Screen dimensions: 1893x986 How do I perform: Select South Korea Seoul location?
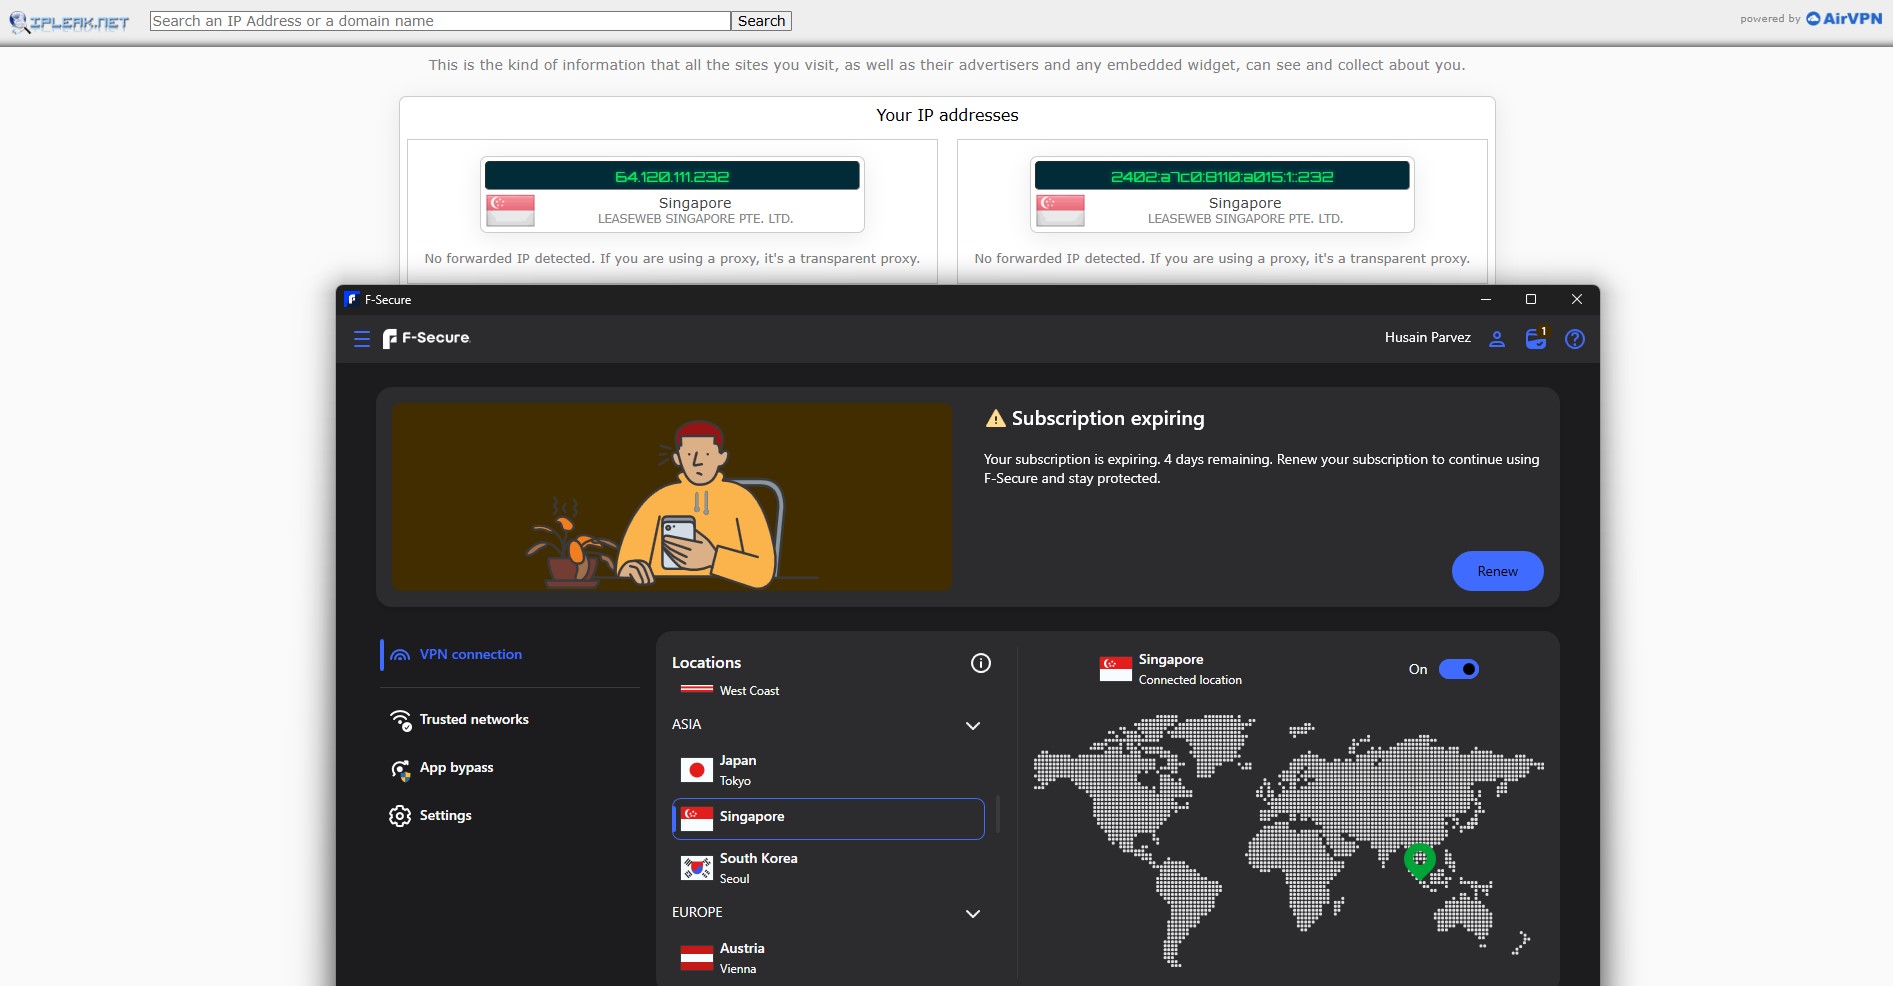click(x=828, y=868)
